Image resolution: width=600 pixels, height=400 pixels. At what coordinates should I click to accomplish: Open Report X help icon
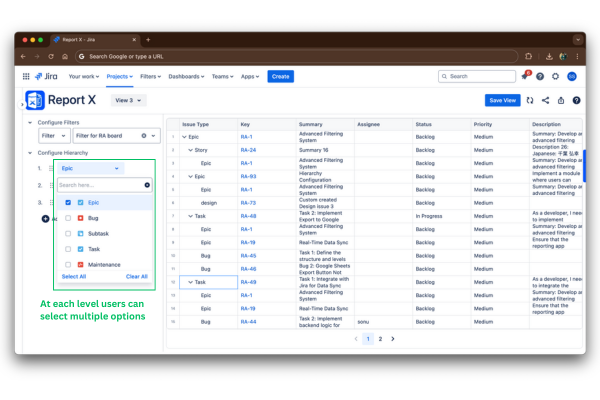click(x=576, y=100)
